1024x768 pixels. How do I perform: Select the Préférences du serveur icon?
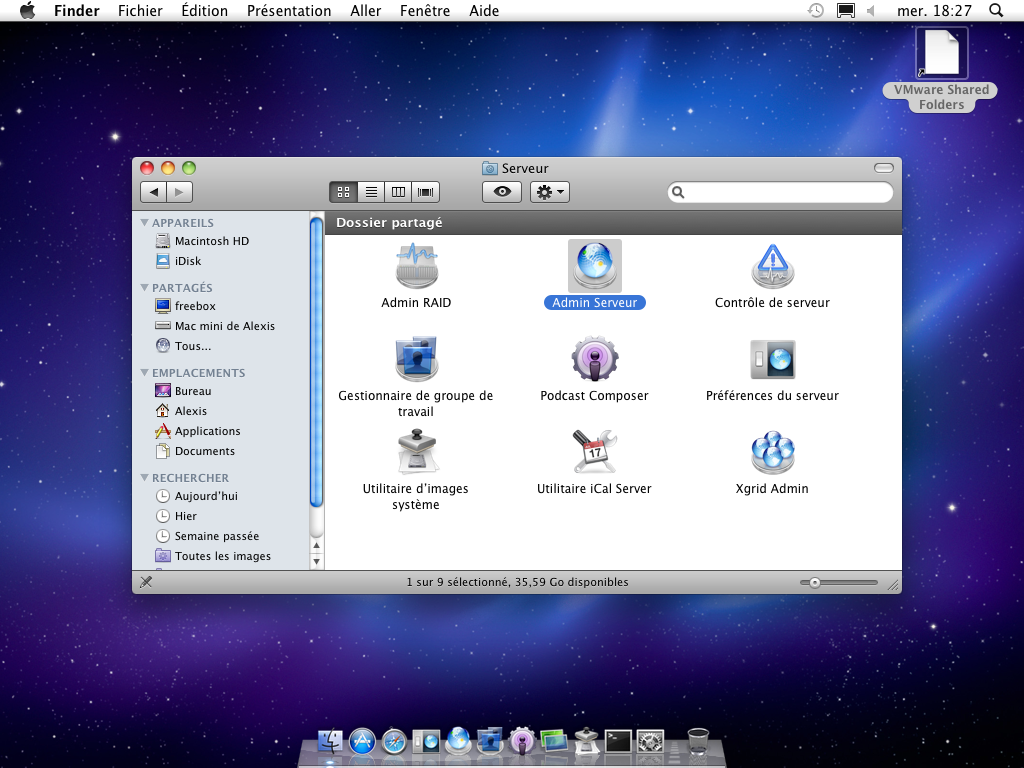click(773, 359)
